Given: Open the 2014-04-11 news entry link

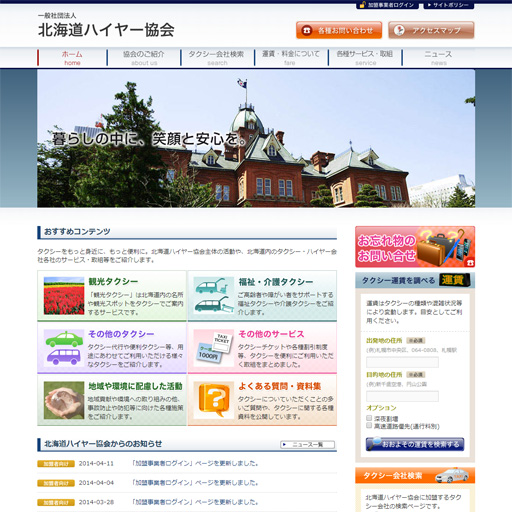Looking at the screenshot, I should (195, 463).
